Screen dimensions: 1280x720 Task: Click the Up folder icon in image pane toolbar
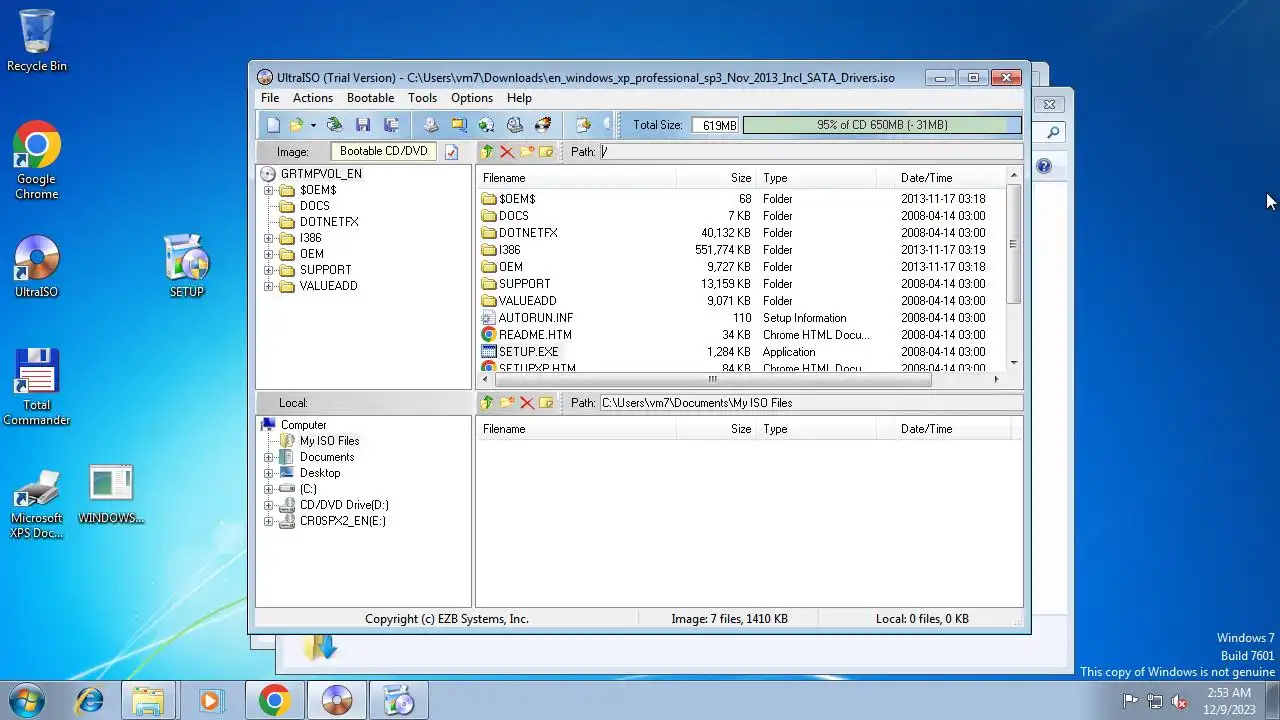click(x=487, y=152)
